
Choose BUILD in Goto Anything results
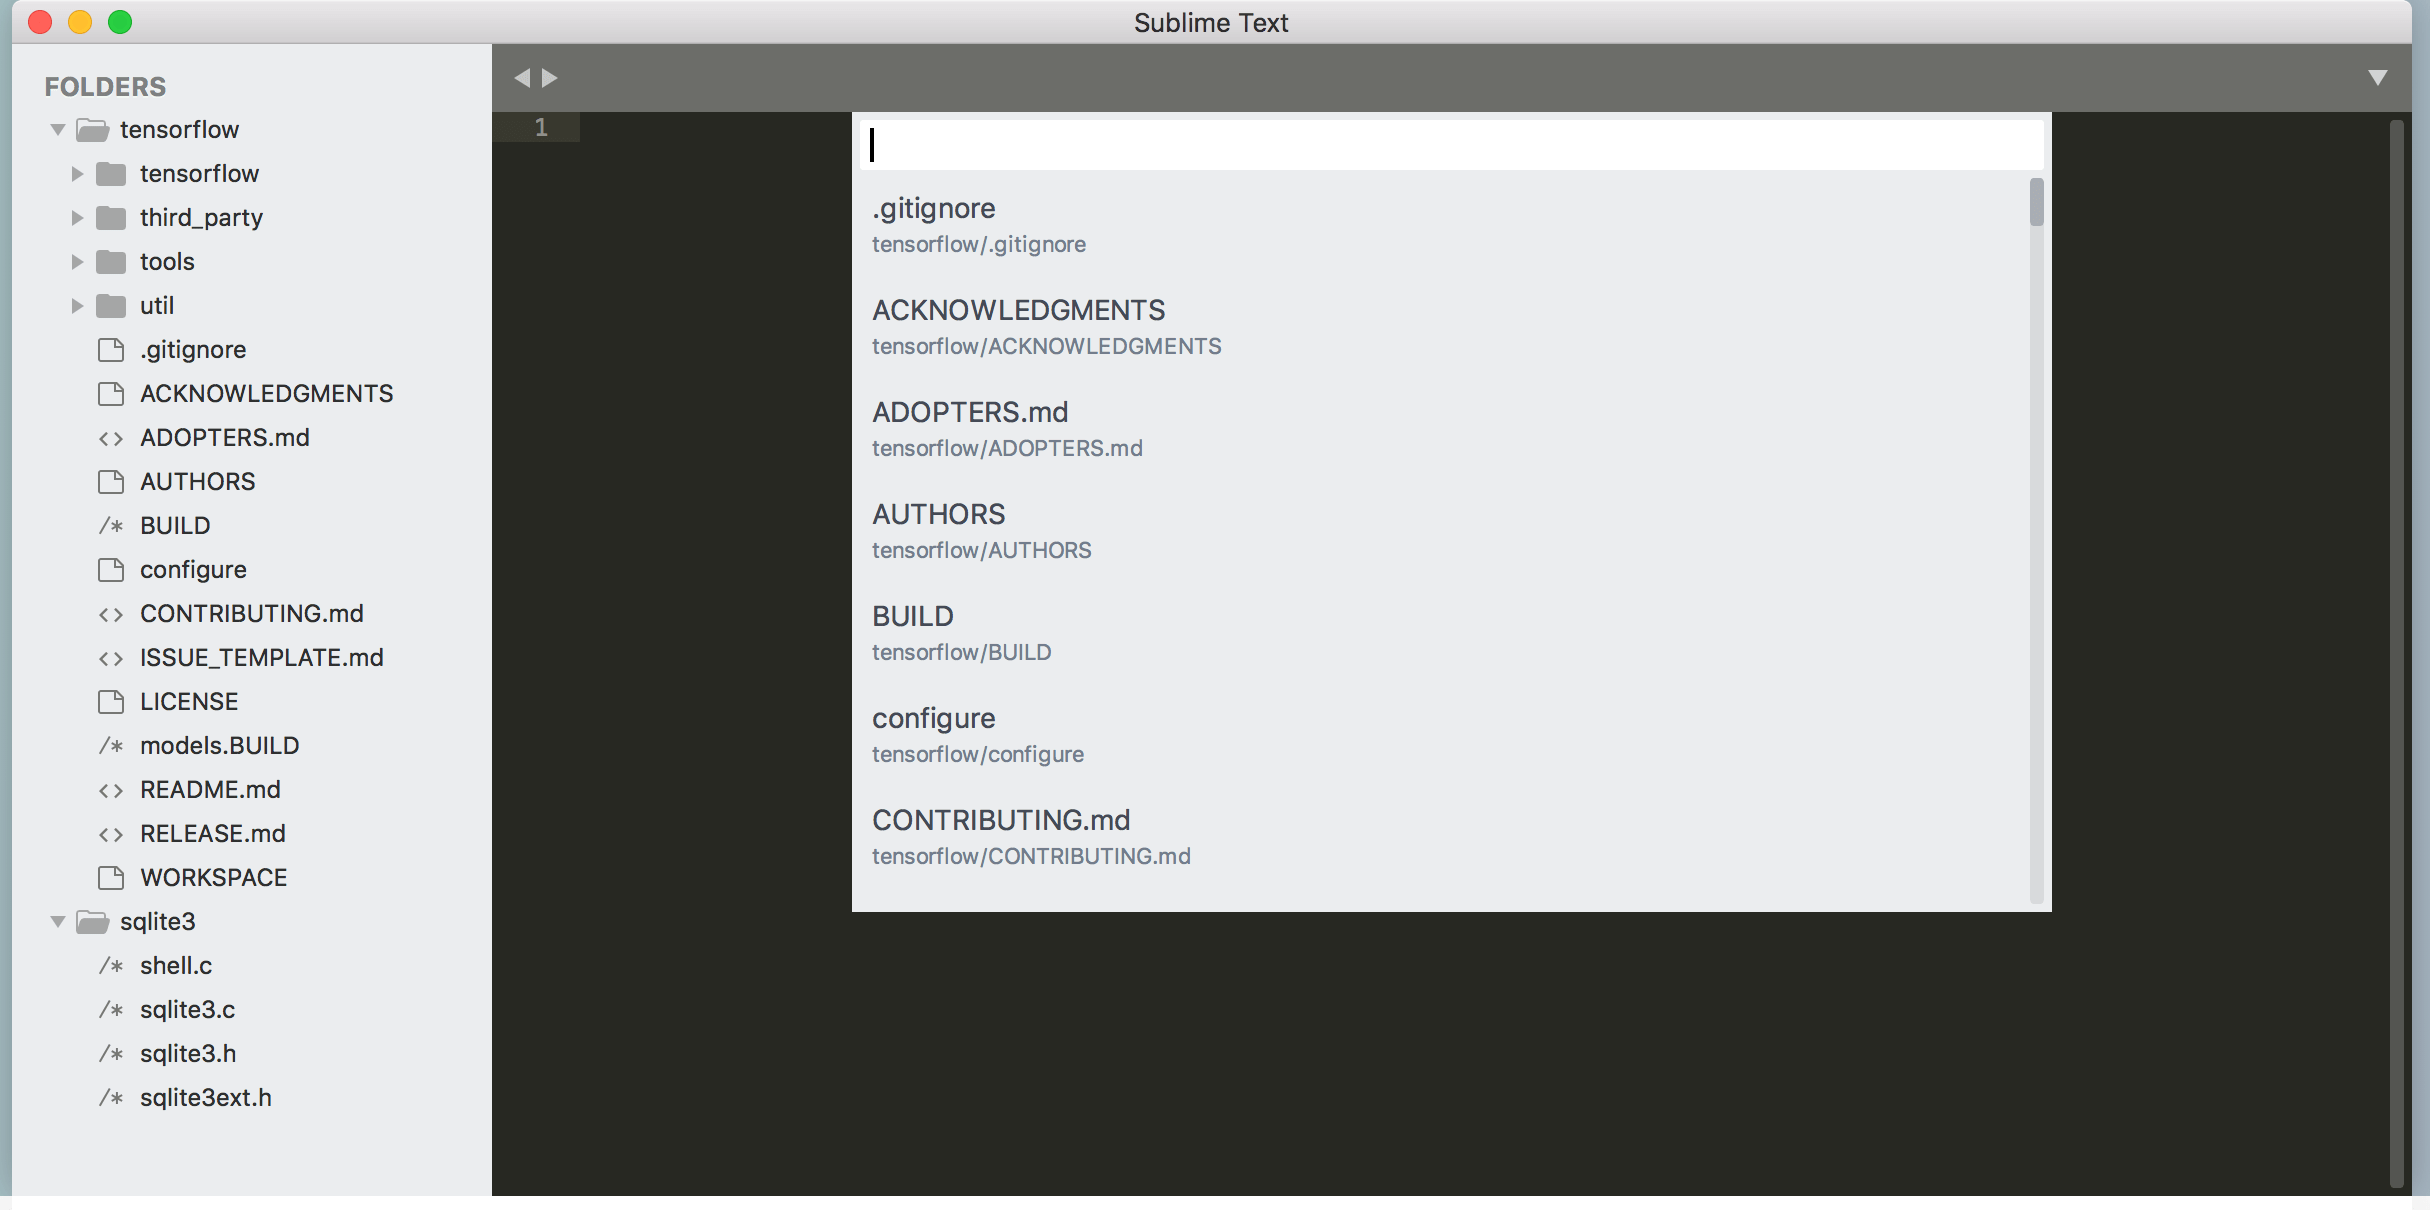pos(1440,633)
